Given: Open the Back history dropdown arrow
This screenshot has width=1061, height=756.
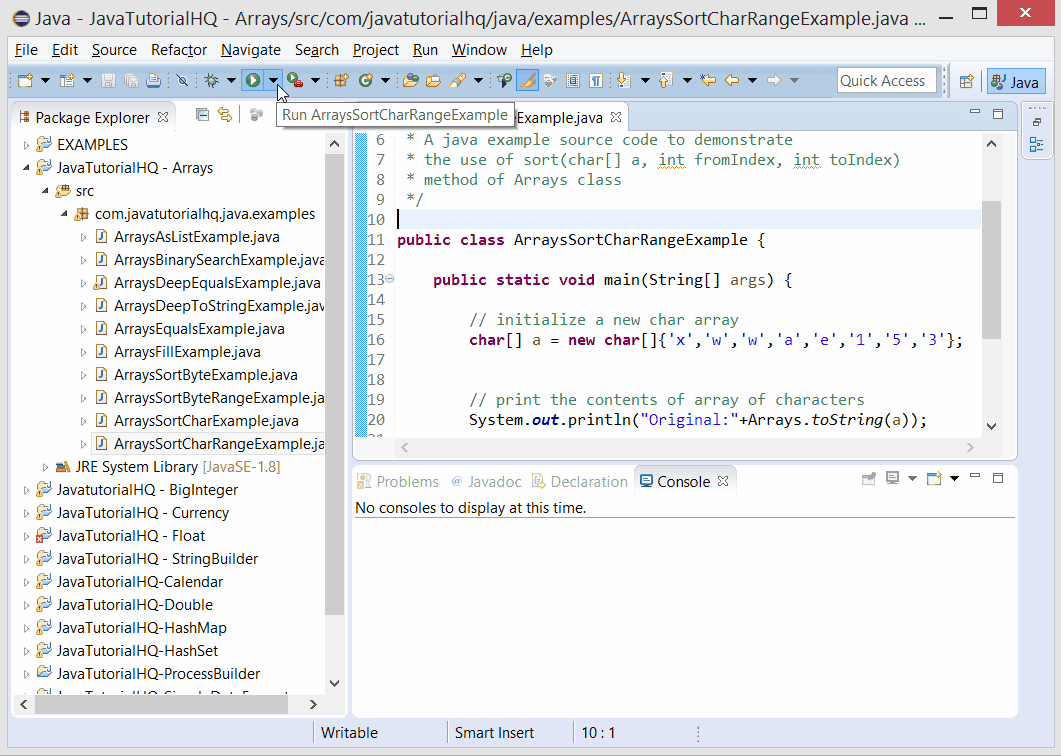Looking at the screenshot, I should (x=752, y=81).
